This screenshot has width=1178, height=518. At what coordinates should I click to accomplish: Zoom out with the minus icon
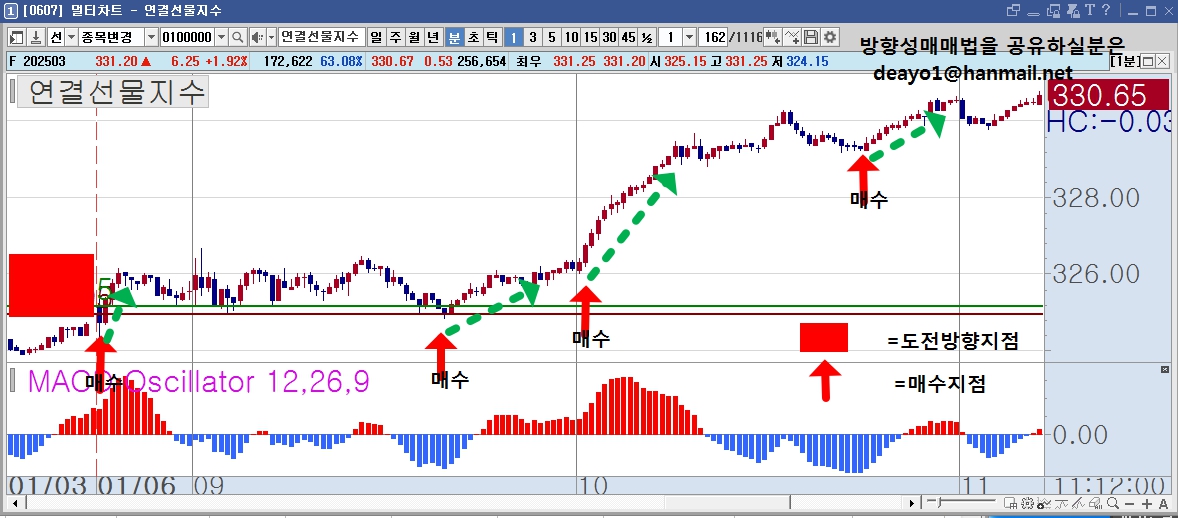pyautogui.click(x=1129, y=504)
